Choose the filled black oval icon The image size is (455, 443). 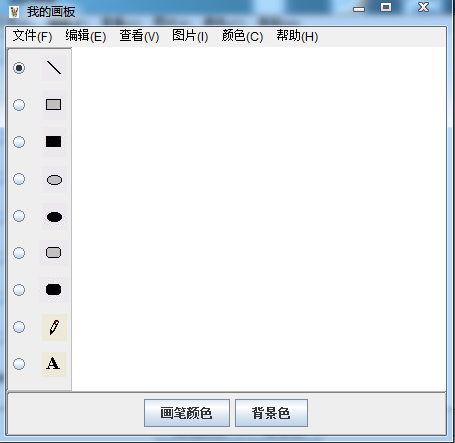click(x=54, y=217)
